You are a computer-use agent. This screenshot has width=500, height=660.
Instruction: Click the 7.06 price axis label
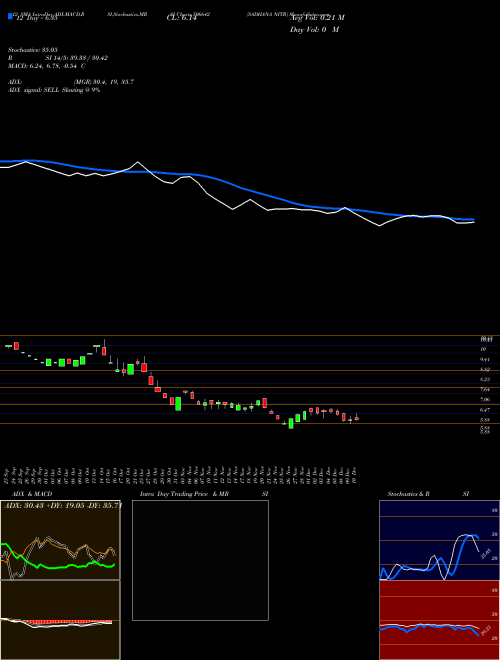tap(485, 399)
